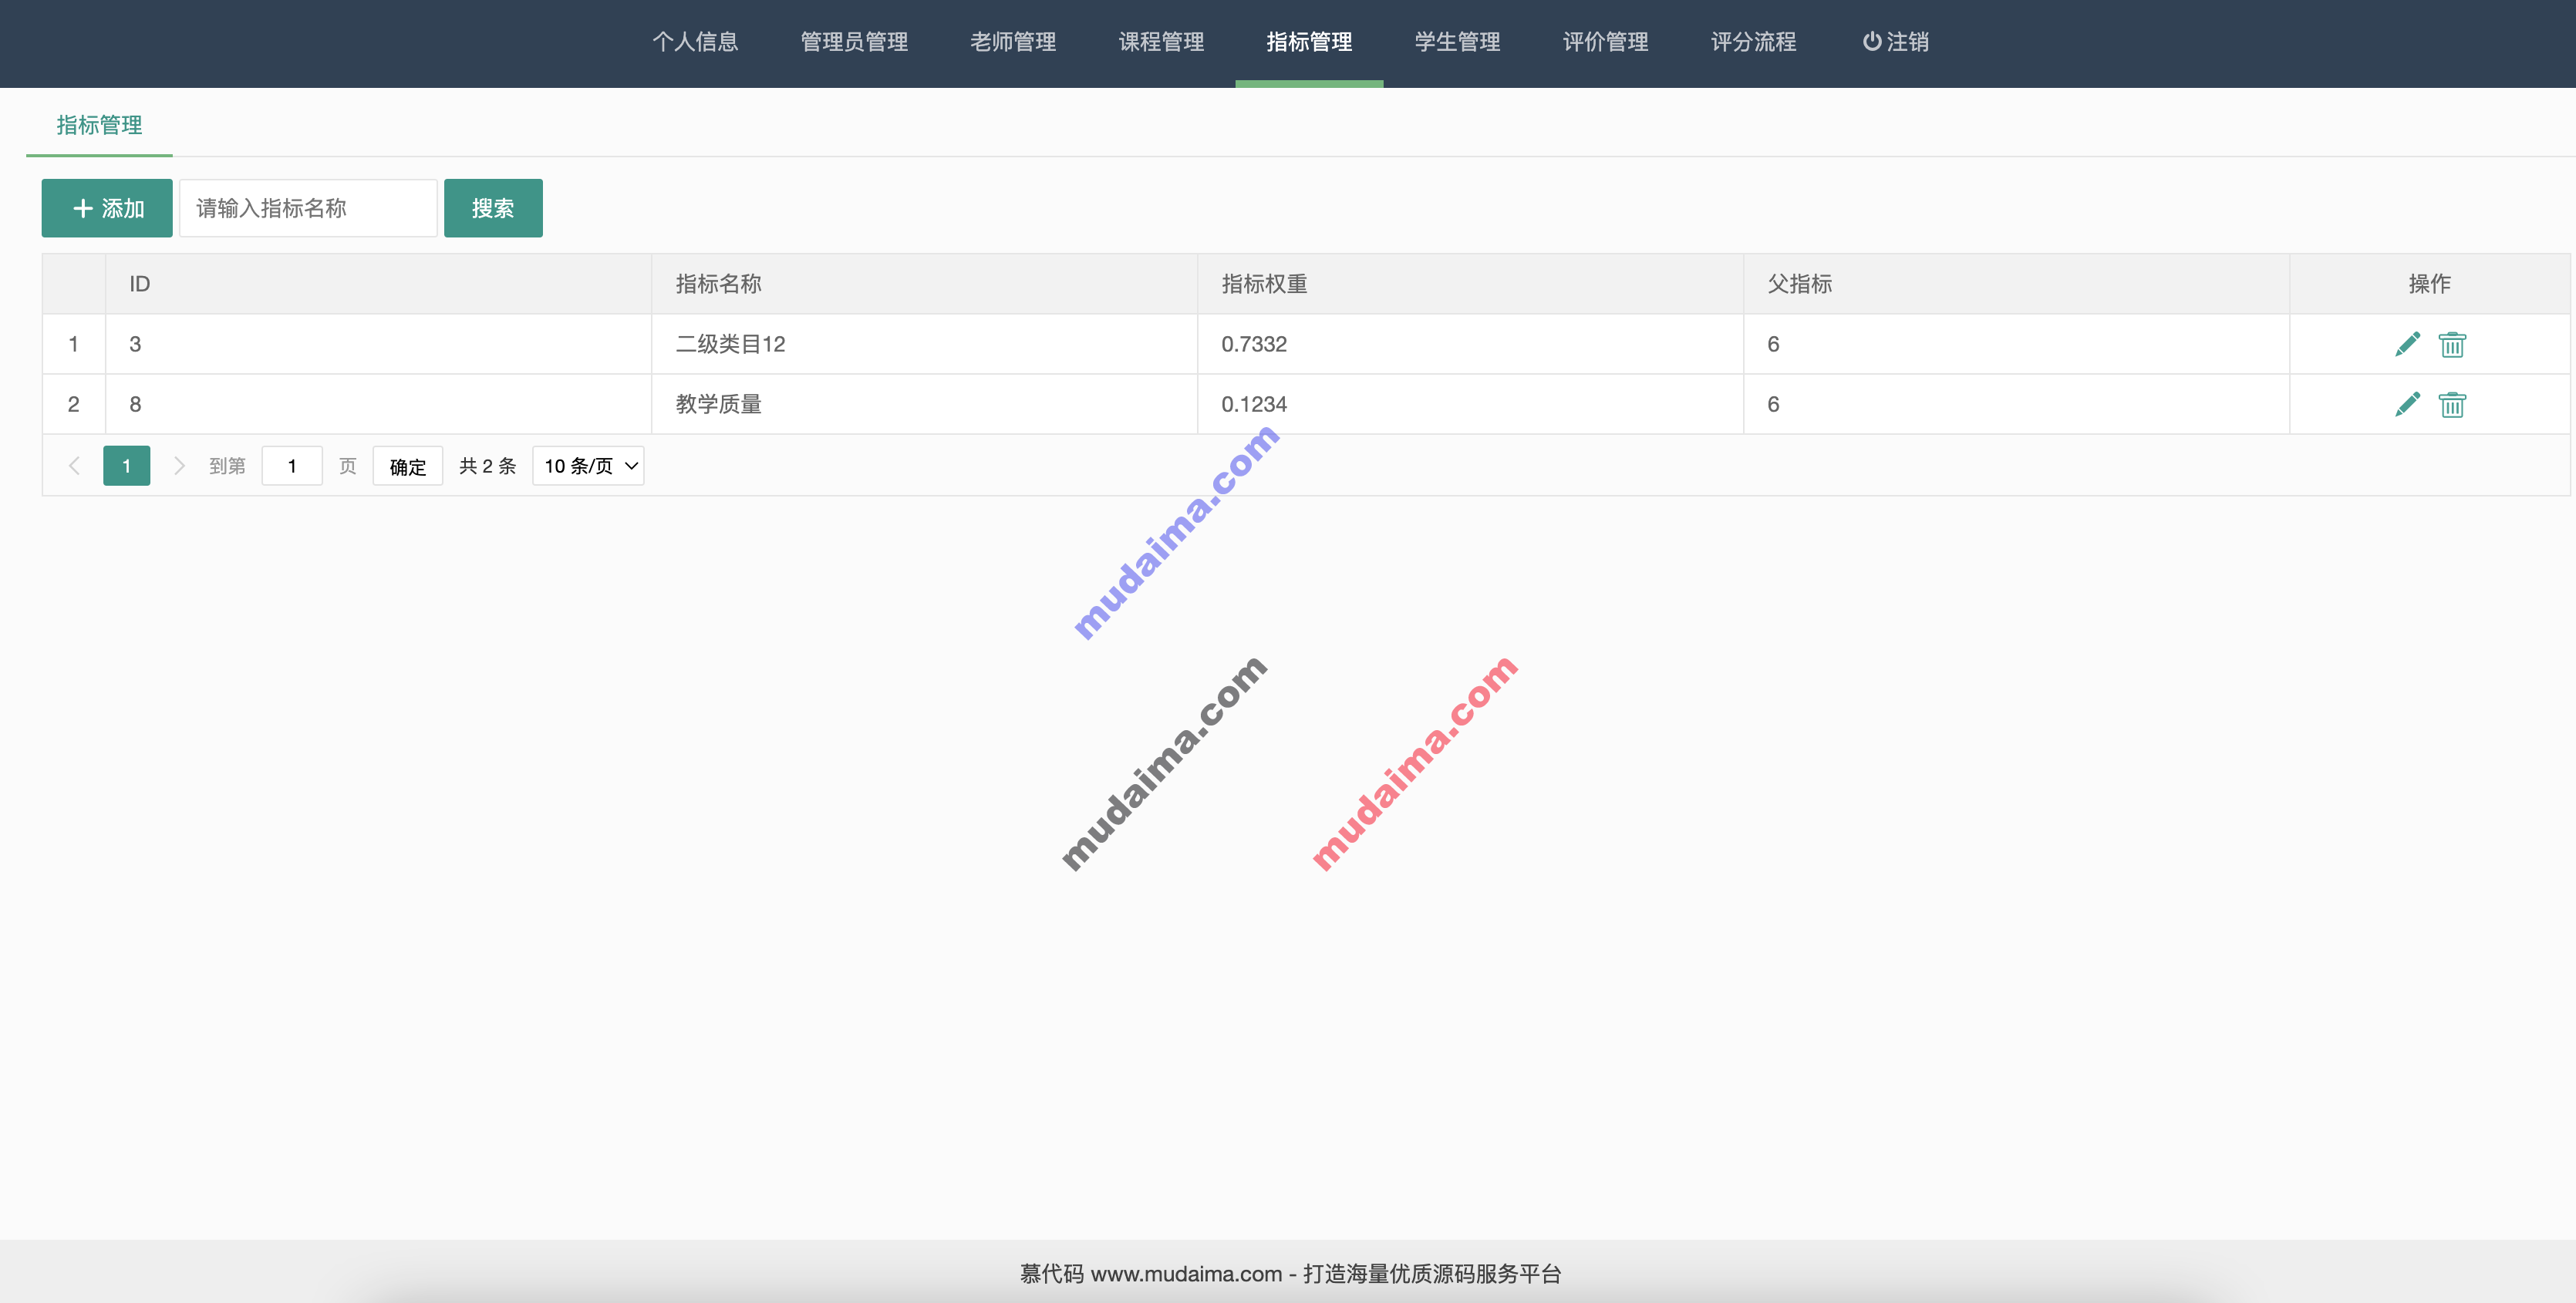2576x1303 pixels.
Task: Edit the 教学质量 row with pencil icon
Action: click(x=2407, y=404)
